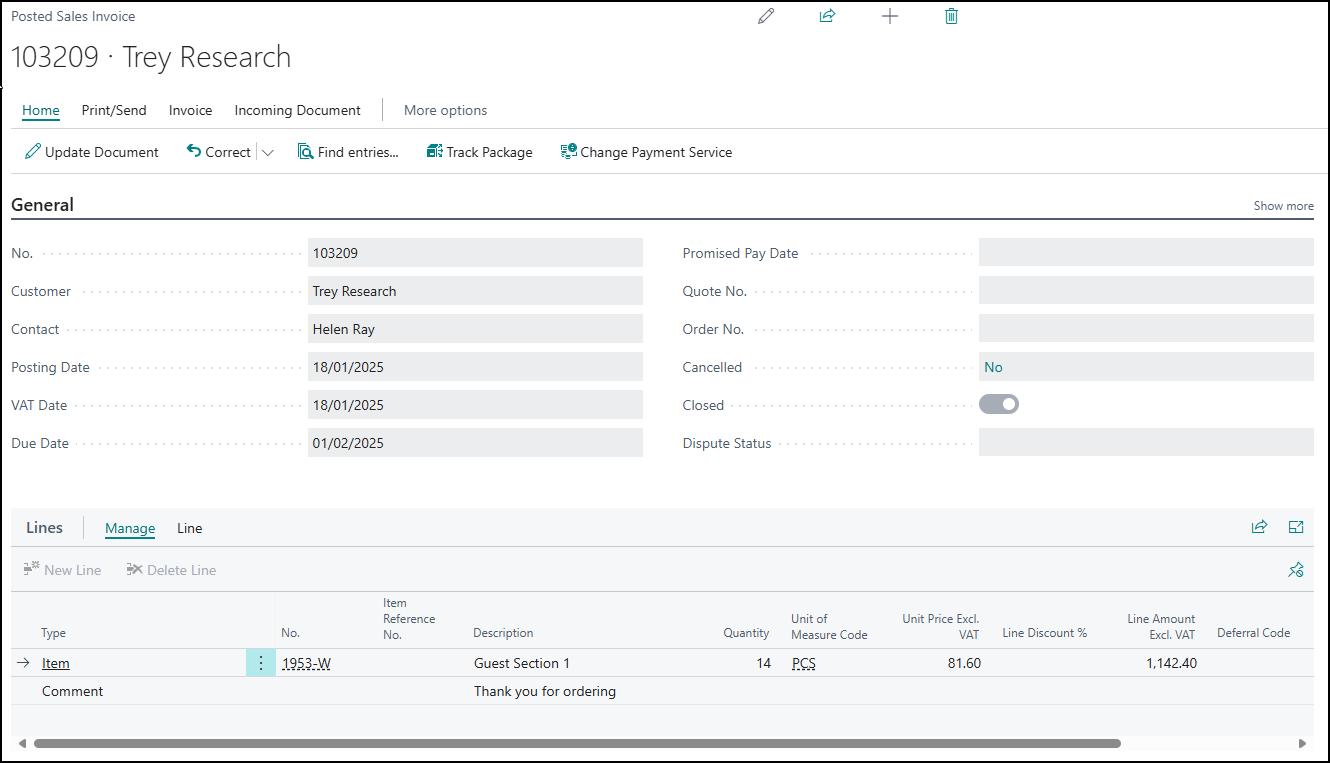Viewport: 1330px width, 763px height.
Task: Click the Contact field Helen Ray
Action: pos(475,329)
